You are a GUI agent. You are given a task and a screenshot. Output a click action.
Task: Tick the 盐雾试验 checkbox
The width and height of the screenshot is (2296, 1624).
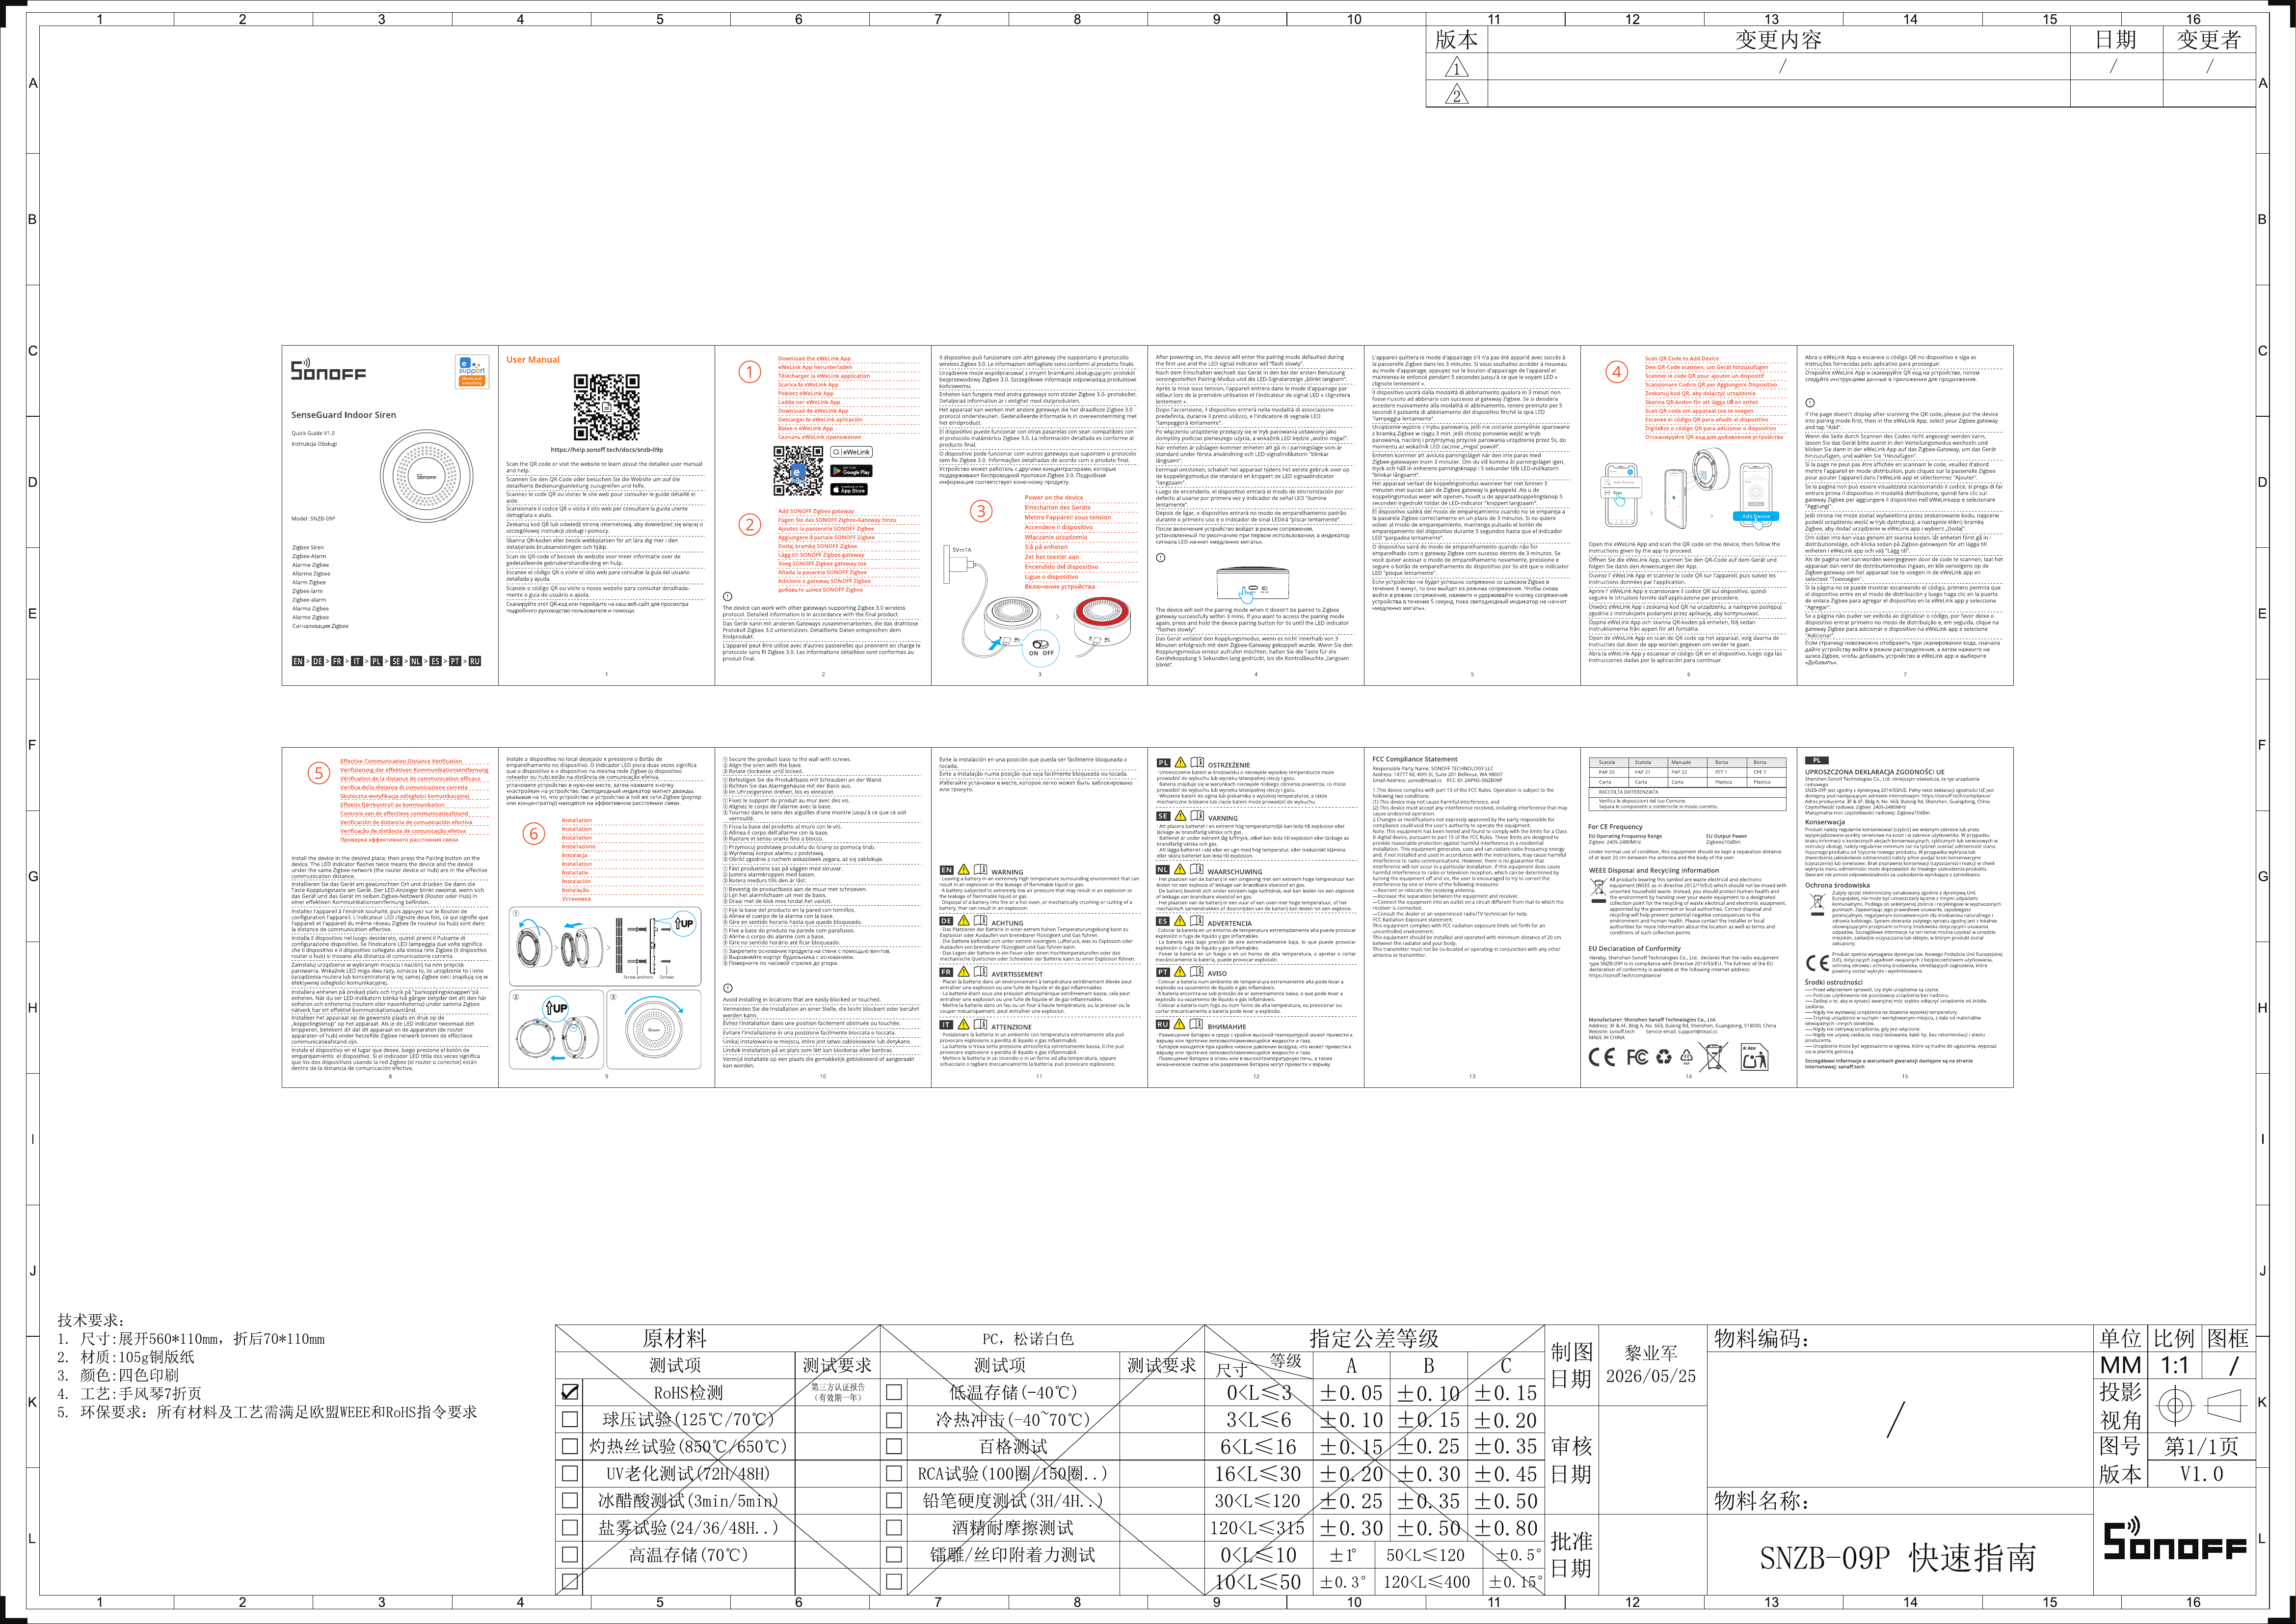570,1528
